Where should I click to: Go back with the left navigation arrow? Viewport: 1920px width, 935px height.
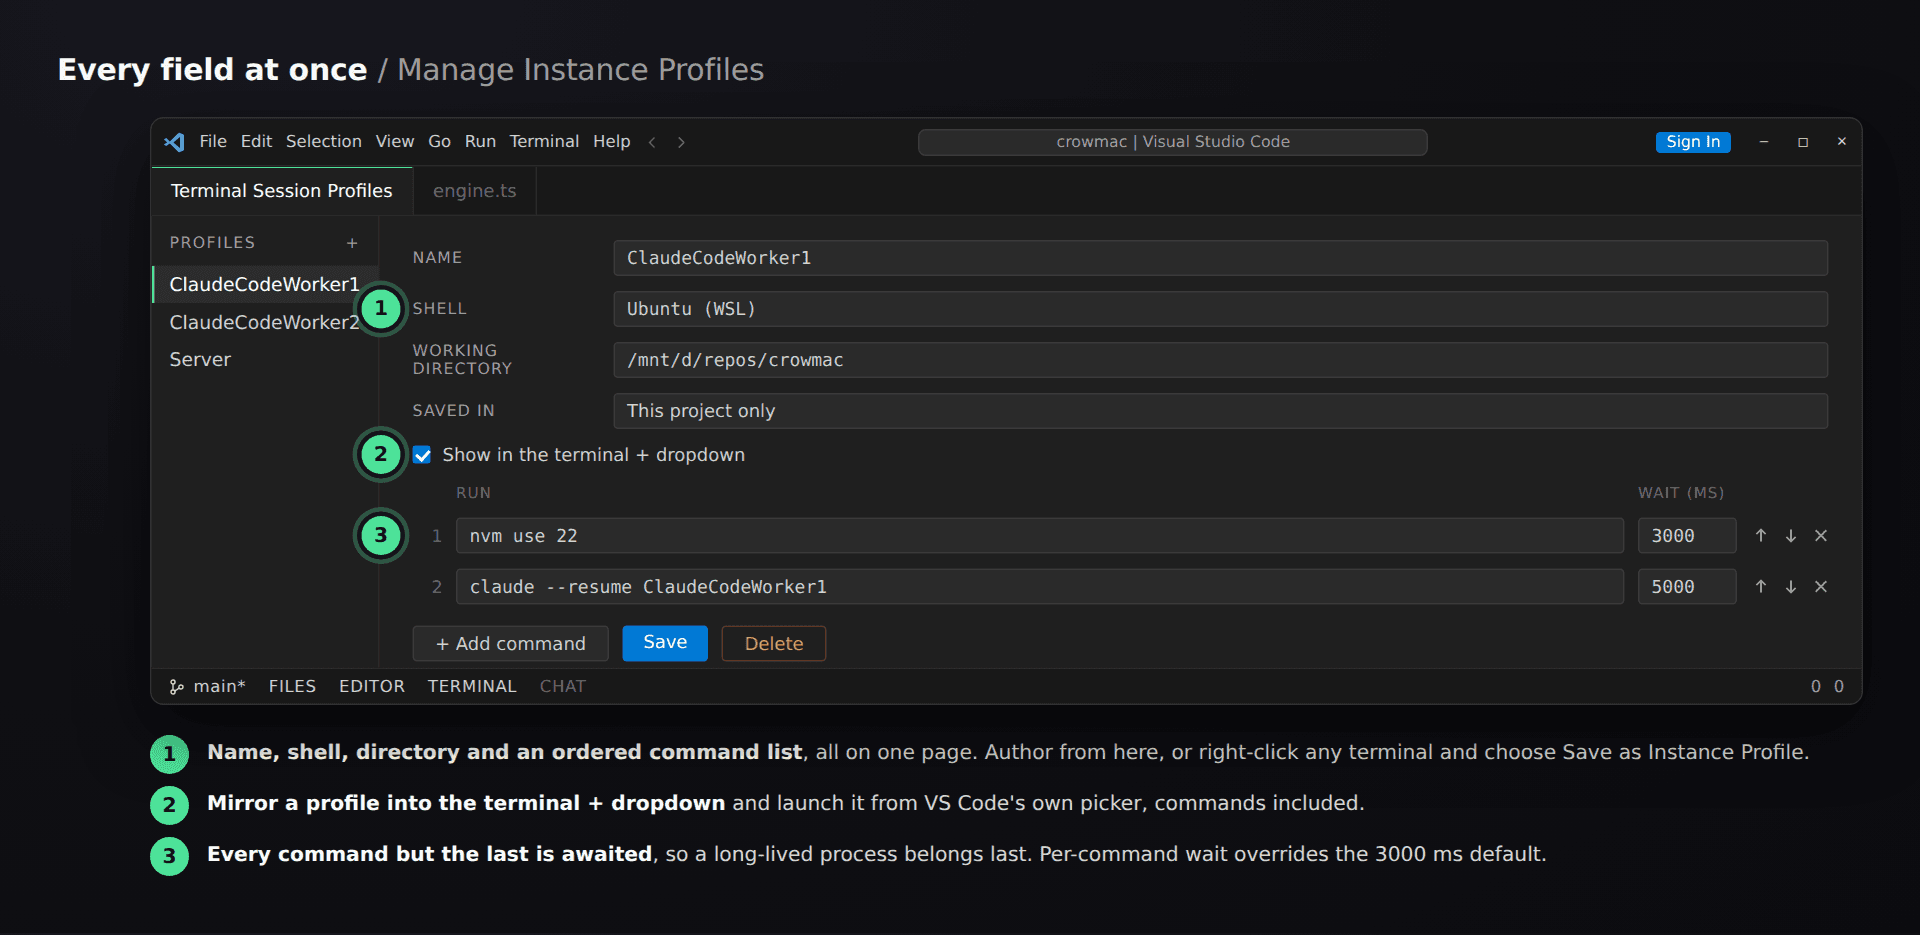pos(652,142)
